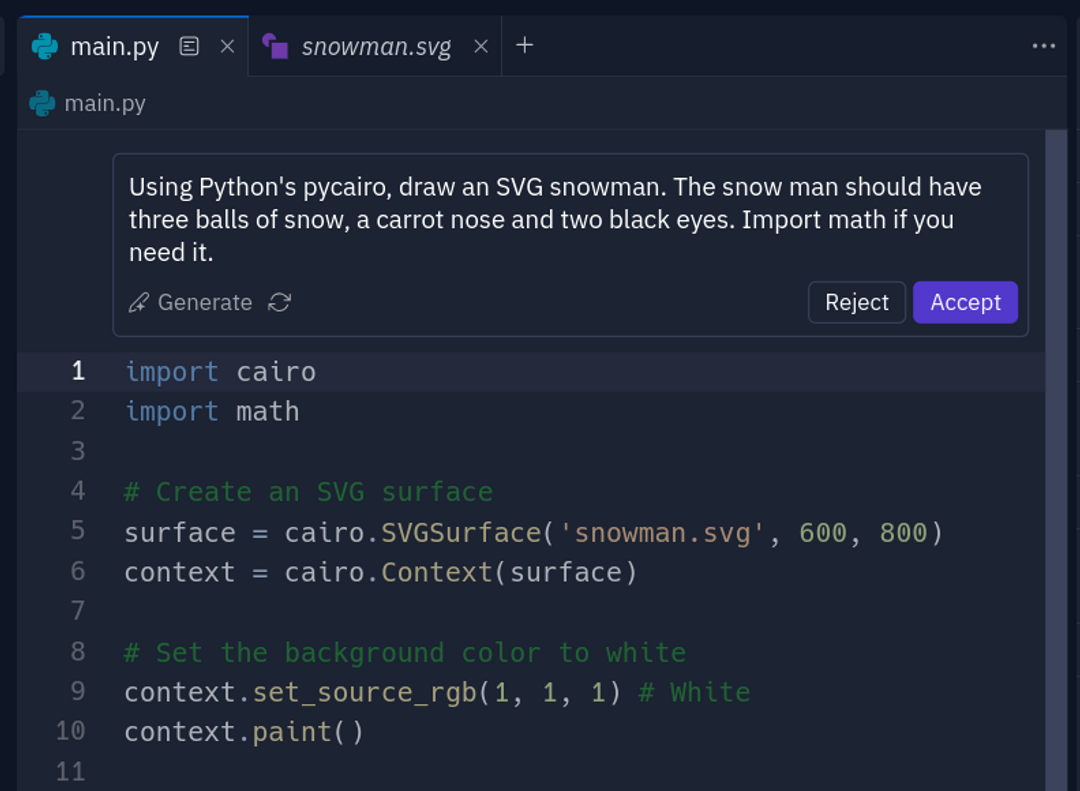Open the editor options via the ellipsis icon
The width and height of the screenshot is (1080, 791).
pyautogui.click(x=1044, y=45)
